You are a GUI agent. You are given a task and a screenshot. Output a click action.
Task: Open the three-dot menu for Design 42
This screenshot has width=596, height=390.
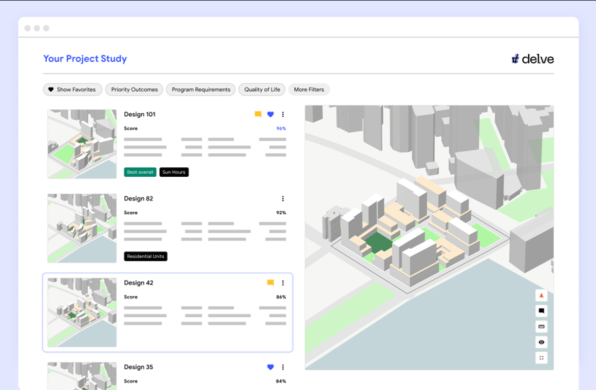pos(283,282)
